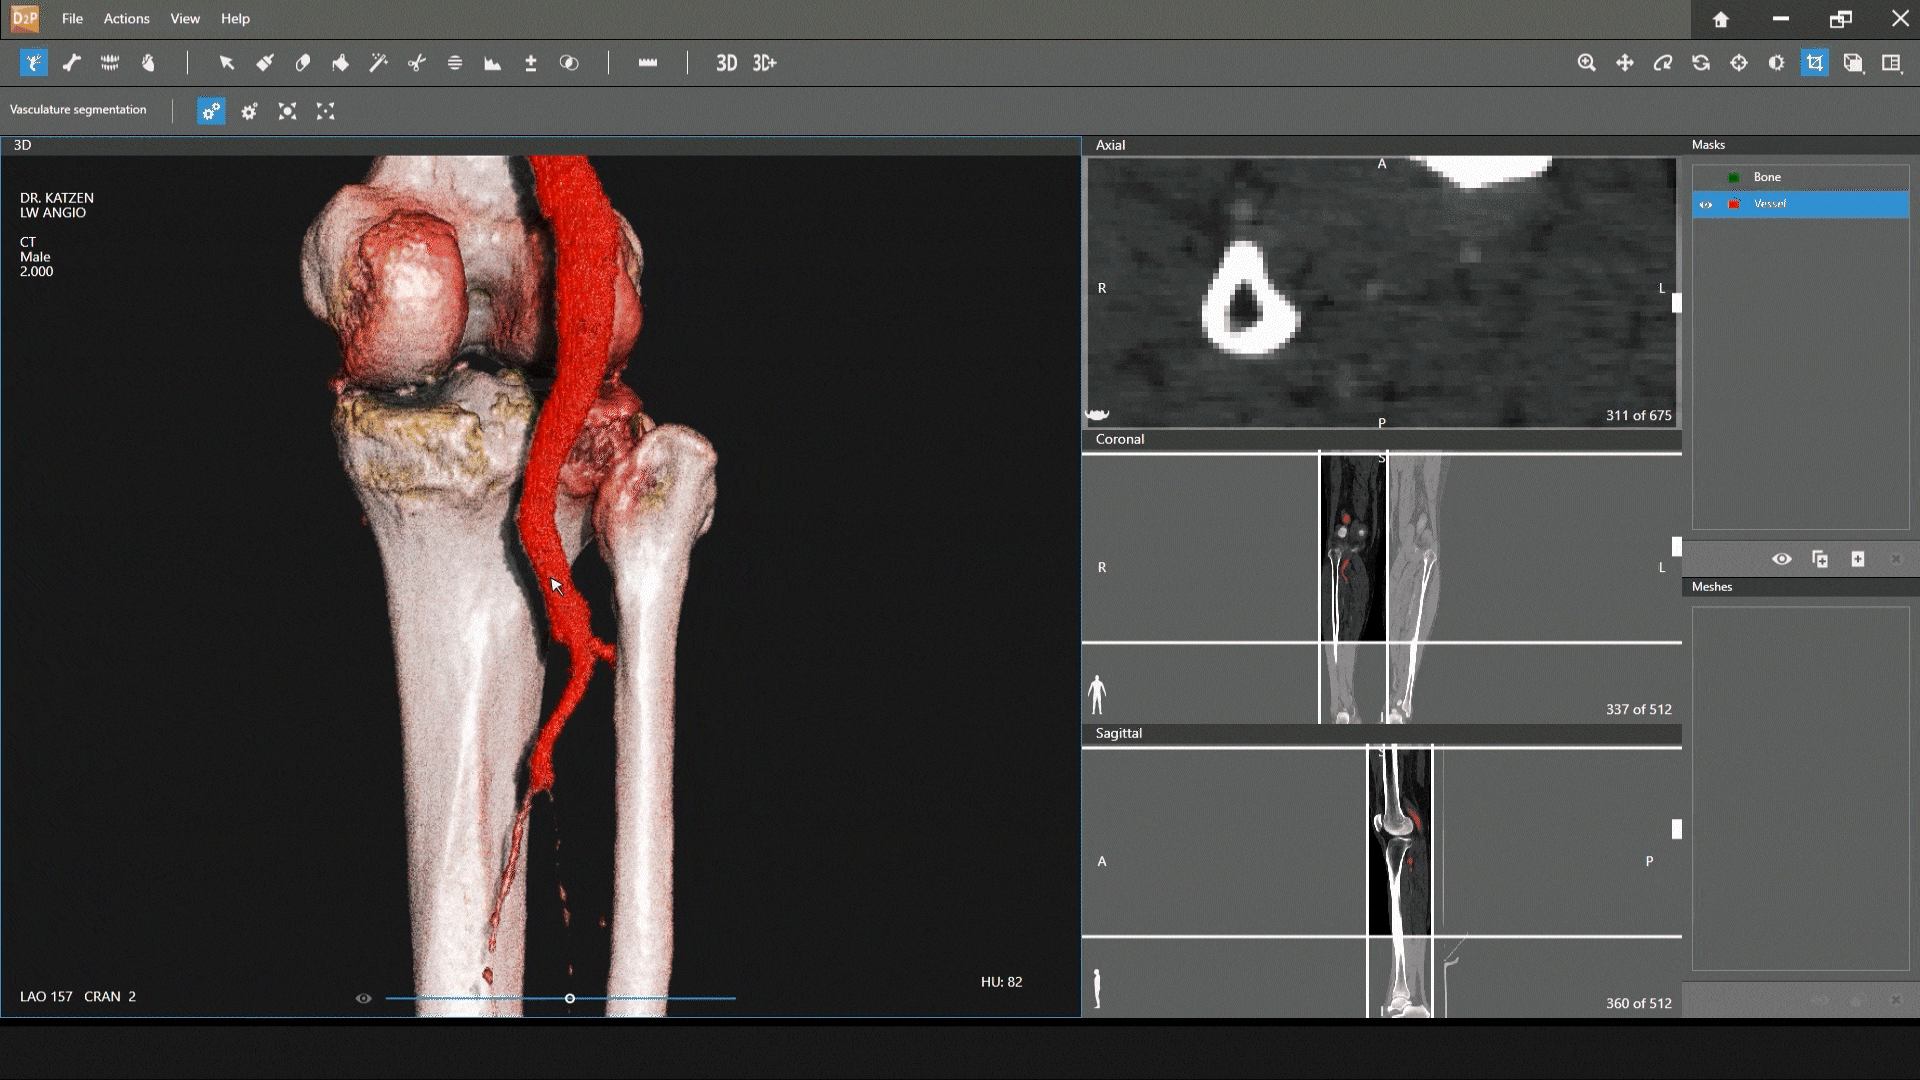Click the '311 of 675' slice counter

1638,415
